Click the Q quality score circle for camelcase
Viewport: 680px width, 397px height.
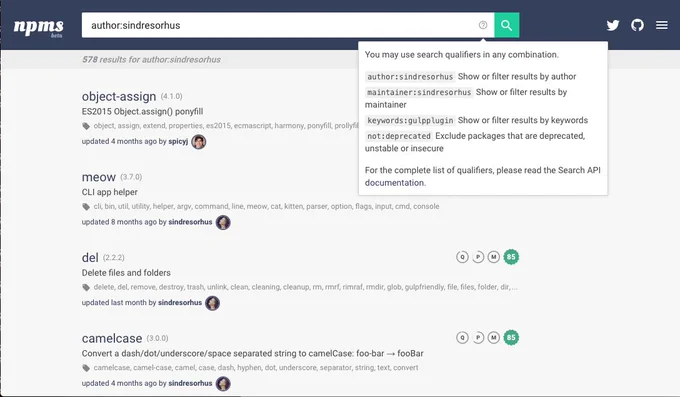(x=462, y=338)
